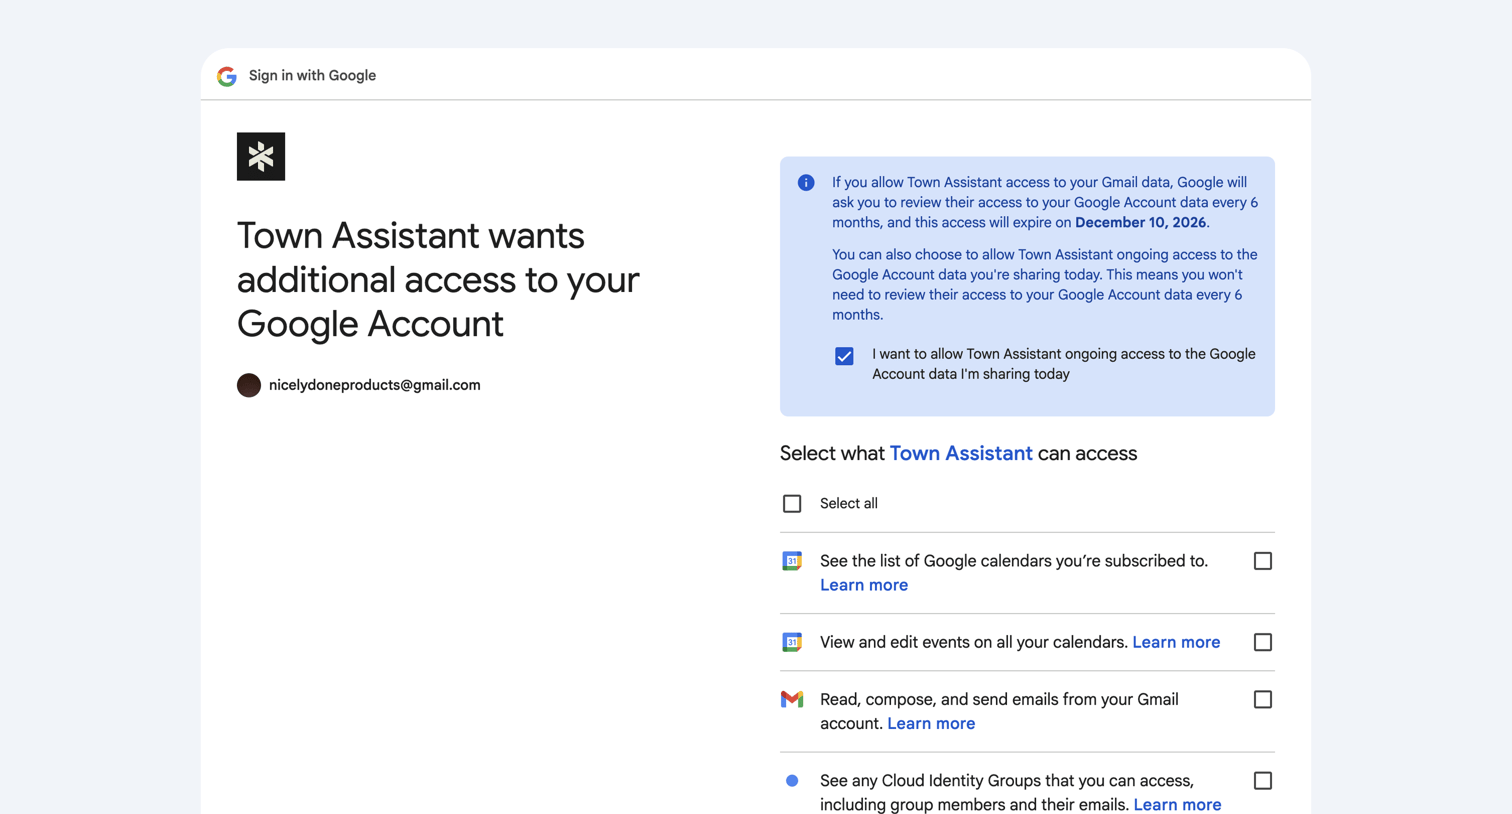Open Learn more for subscribed calendars permission
Viewport: 1512px width, 814px height.
click(864, 585)
